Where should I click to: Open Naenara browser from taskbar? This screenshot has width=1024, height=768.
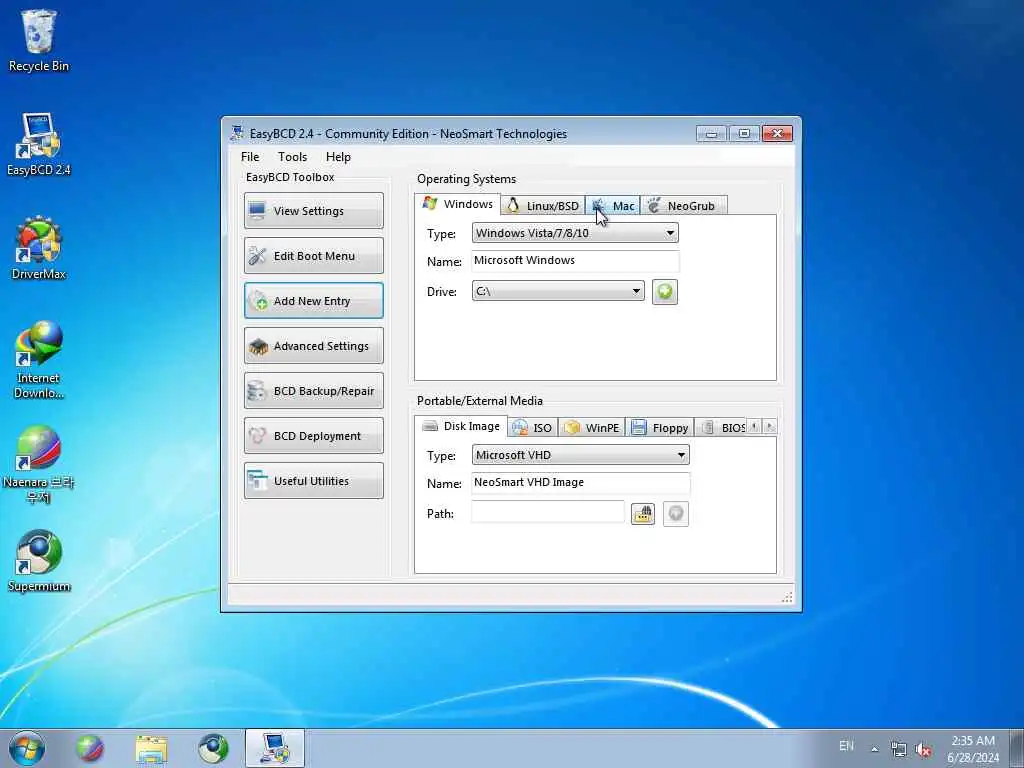point(89,748)
